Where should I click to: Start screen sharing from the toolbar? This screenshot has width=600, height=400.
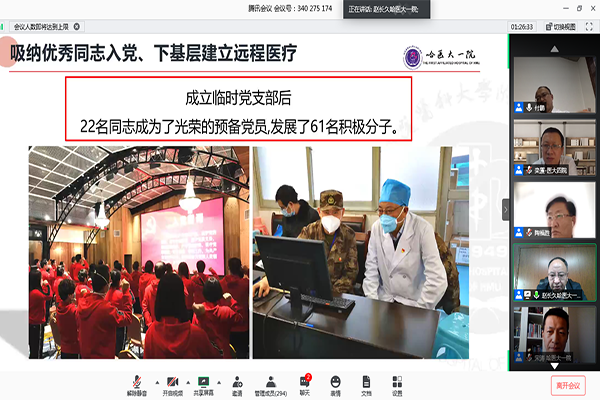click(203, 384)
